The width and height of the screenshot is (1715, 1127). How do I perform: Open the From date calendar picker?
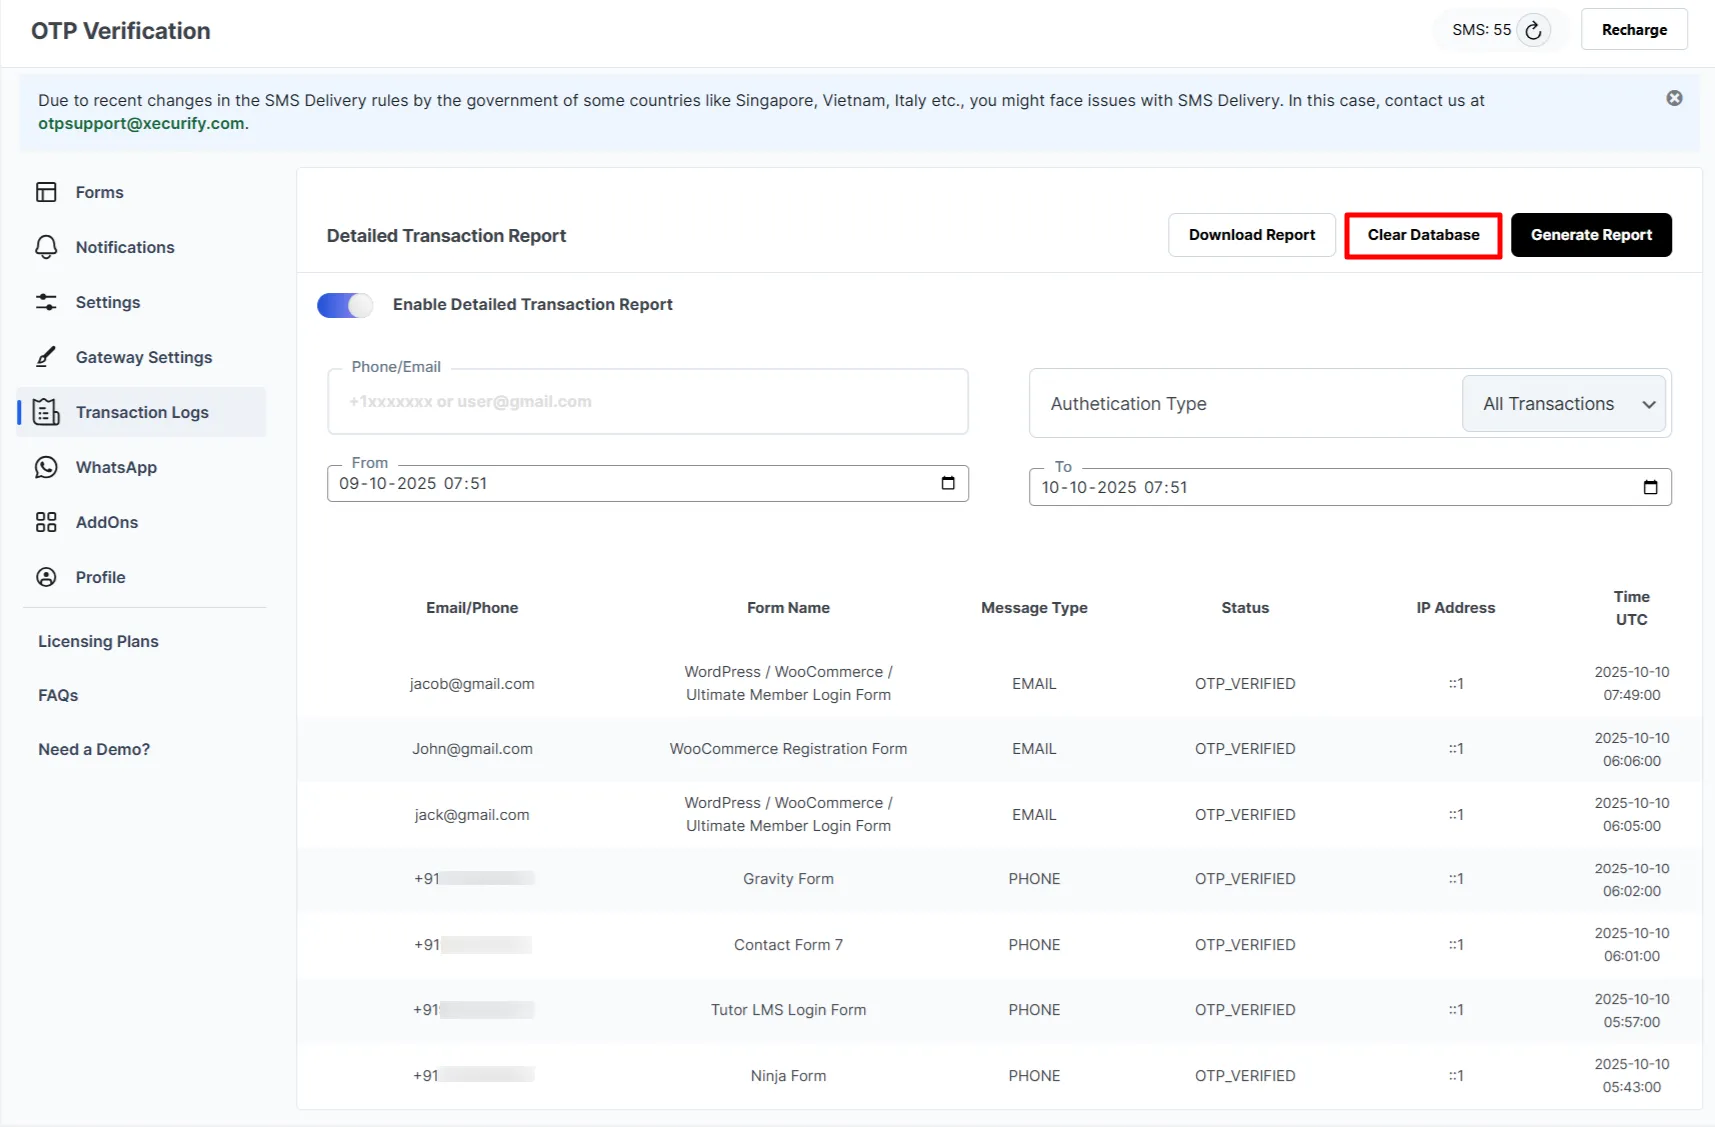pyautogui.click(x=948, y=483)
